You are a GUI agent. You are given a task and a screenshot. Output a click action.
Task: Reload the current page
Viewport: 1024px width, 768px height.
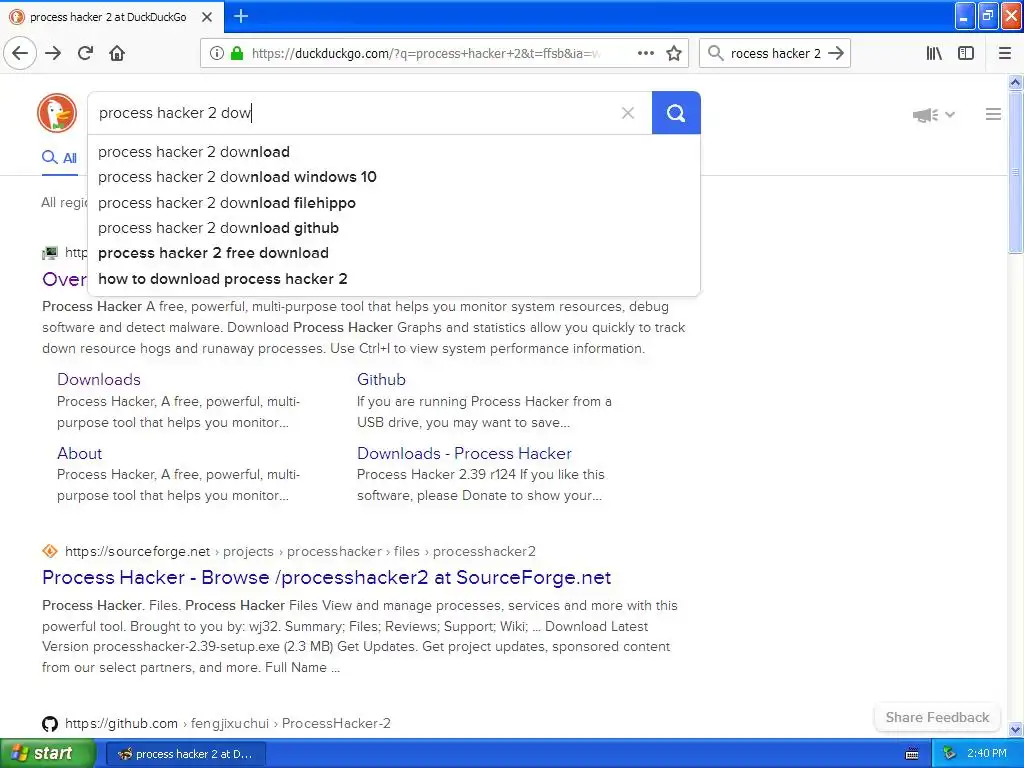point(85,53)
